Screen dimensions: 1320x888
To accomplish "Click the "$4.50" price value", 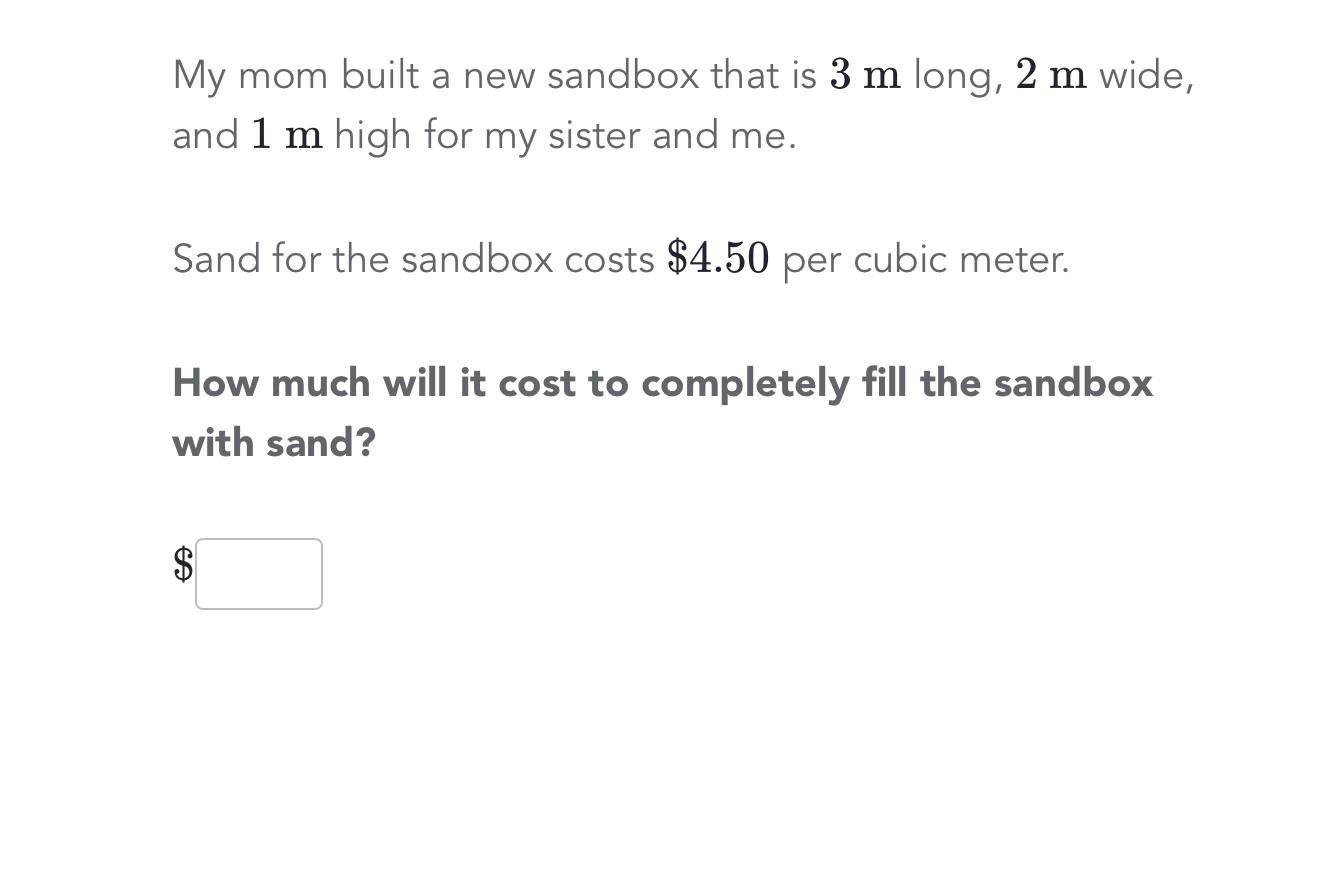I will pyautogui.click(x=718, y=259).
